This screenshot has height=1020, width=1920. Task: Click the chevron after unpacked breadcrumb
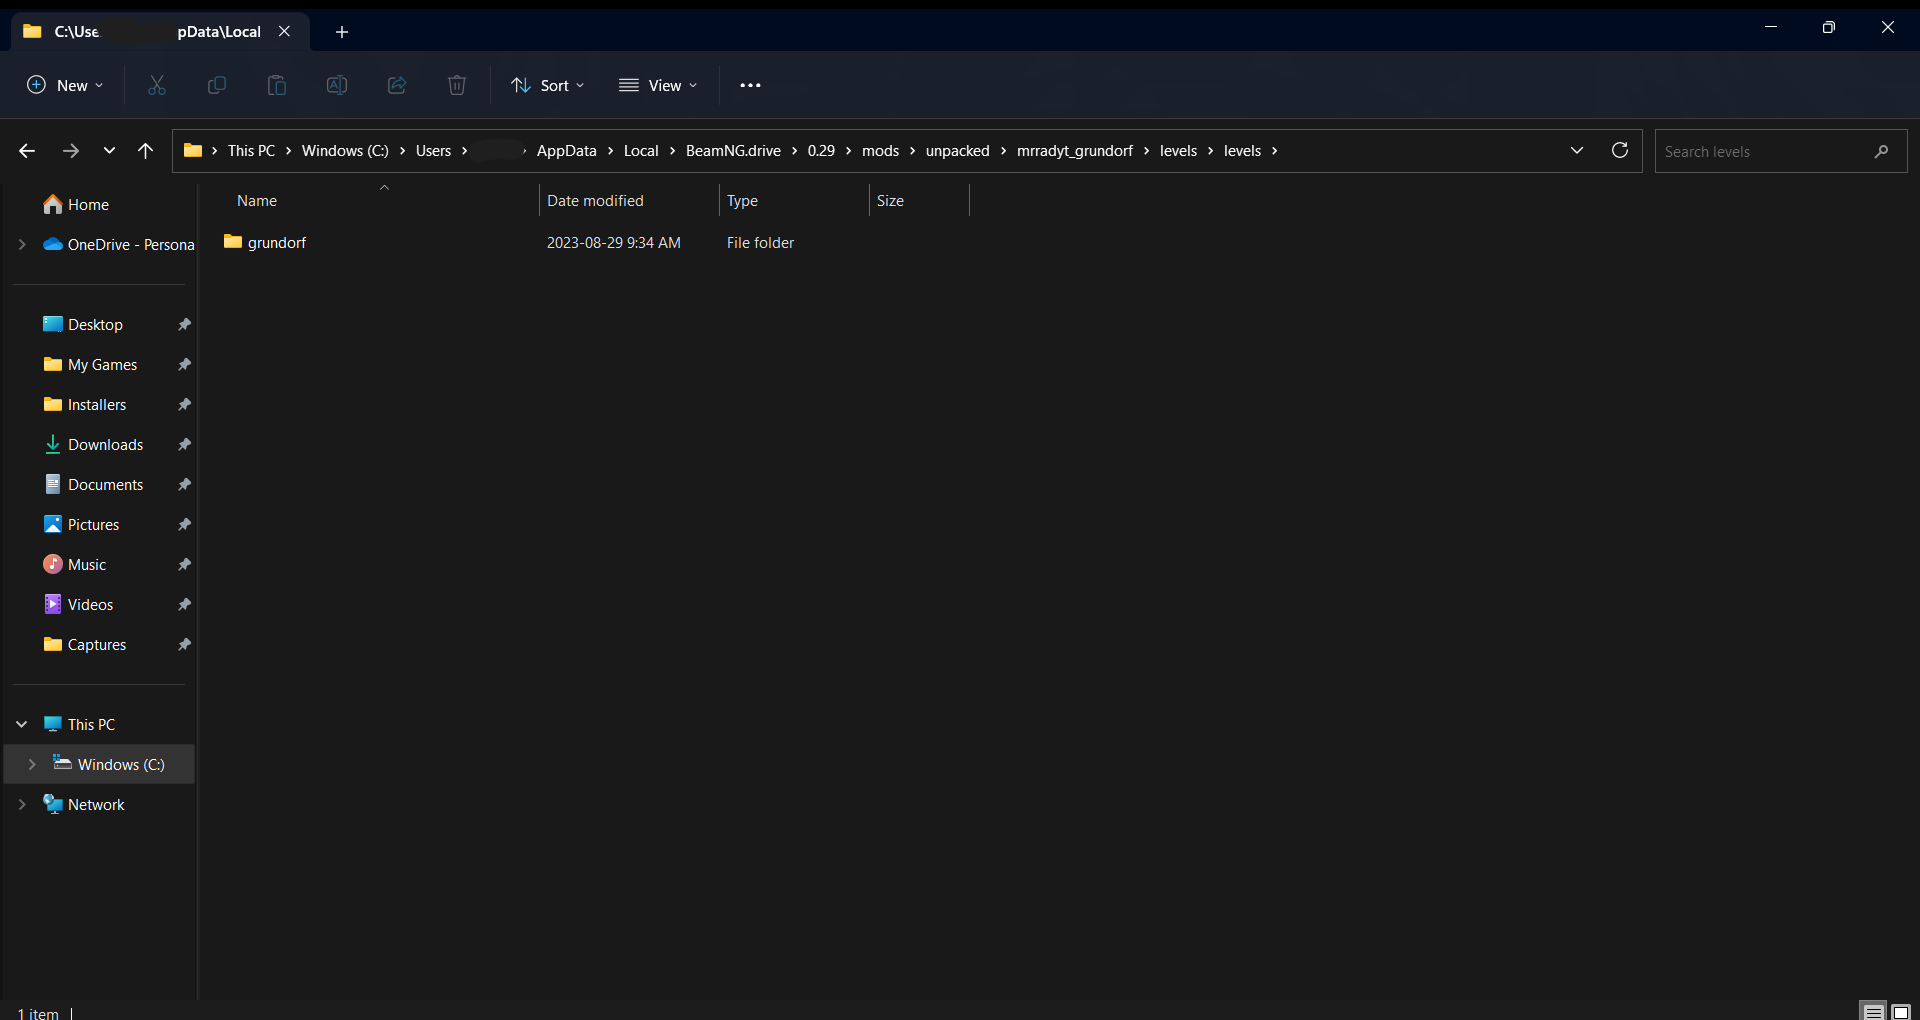tap(1003, 151)
